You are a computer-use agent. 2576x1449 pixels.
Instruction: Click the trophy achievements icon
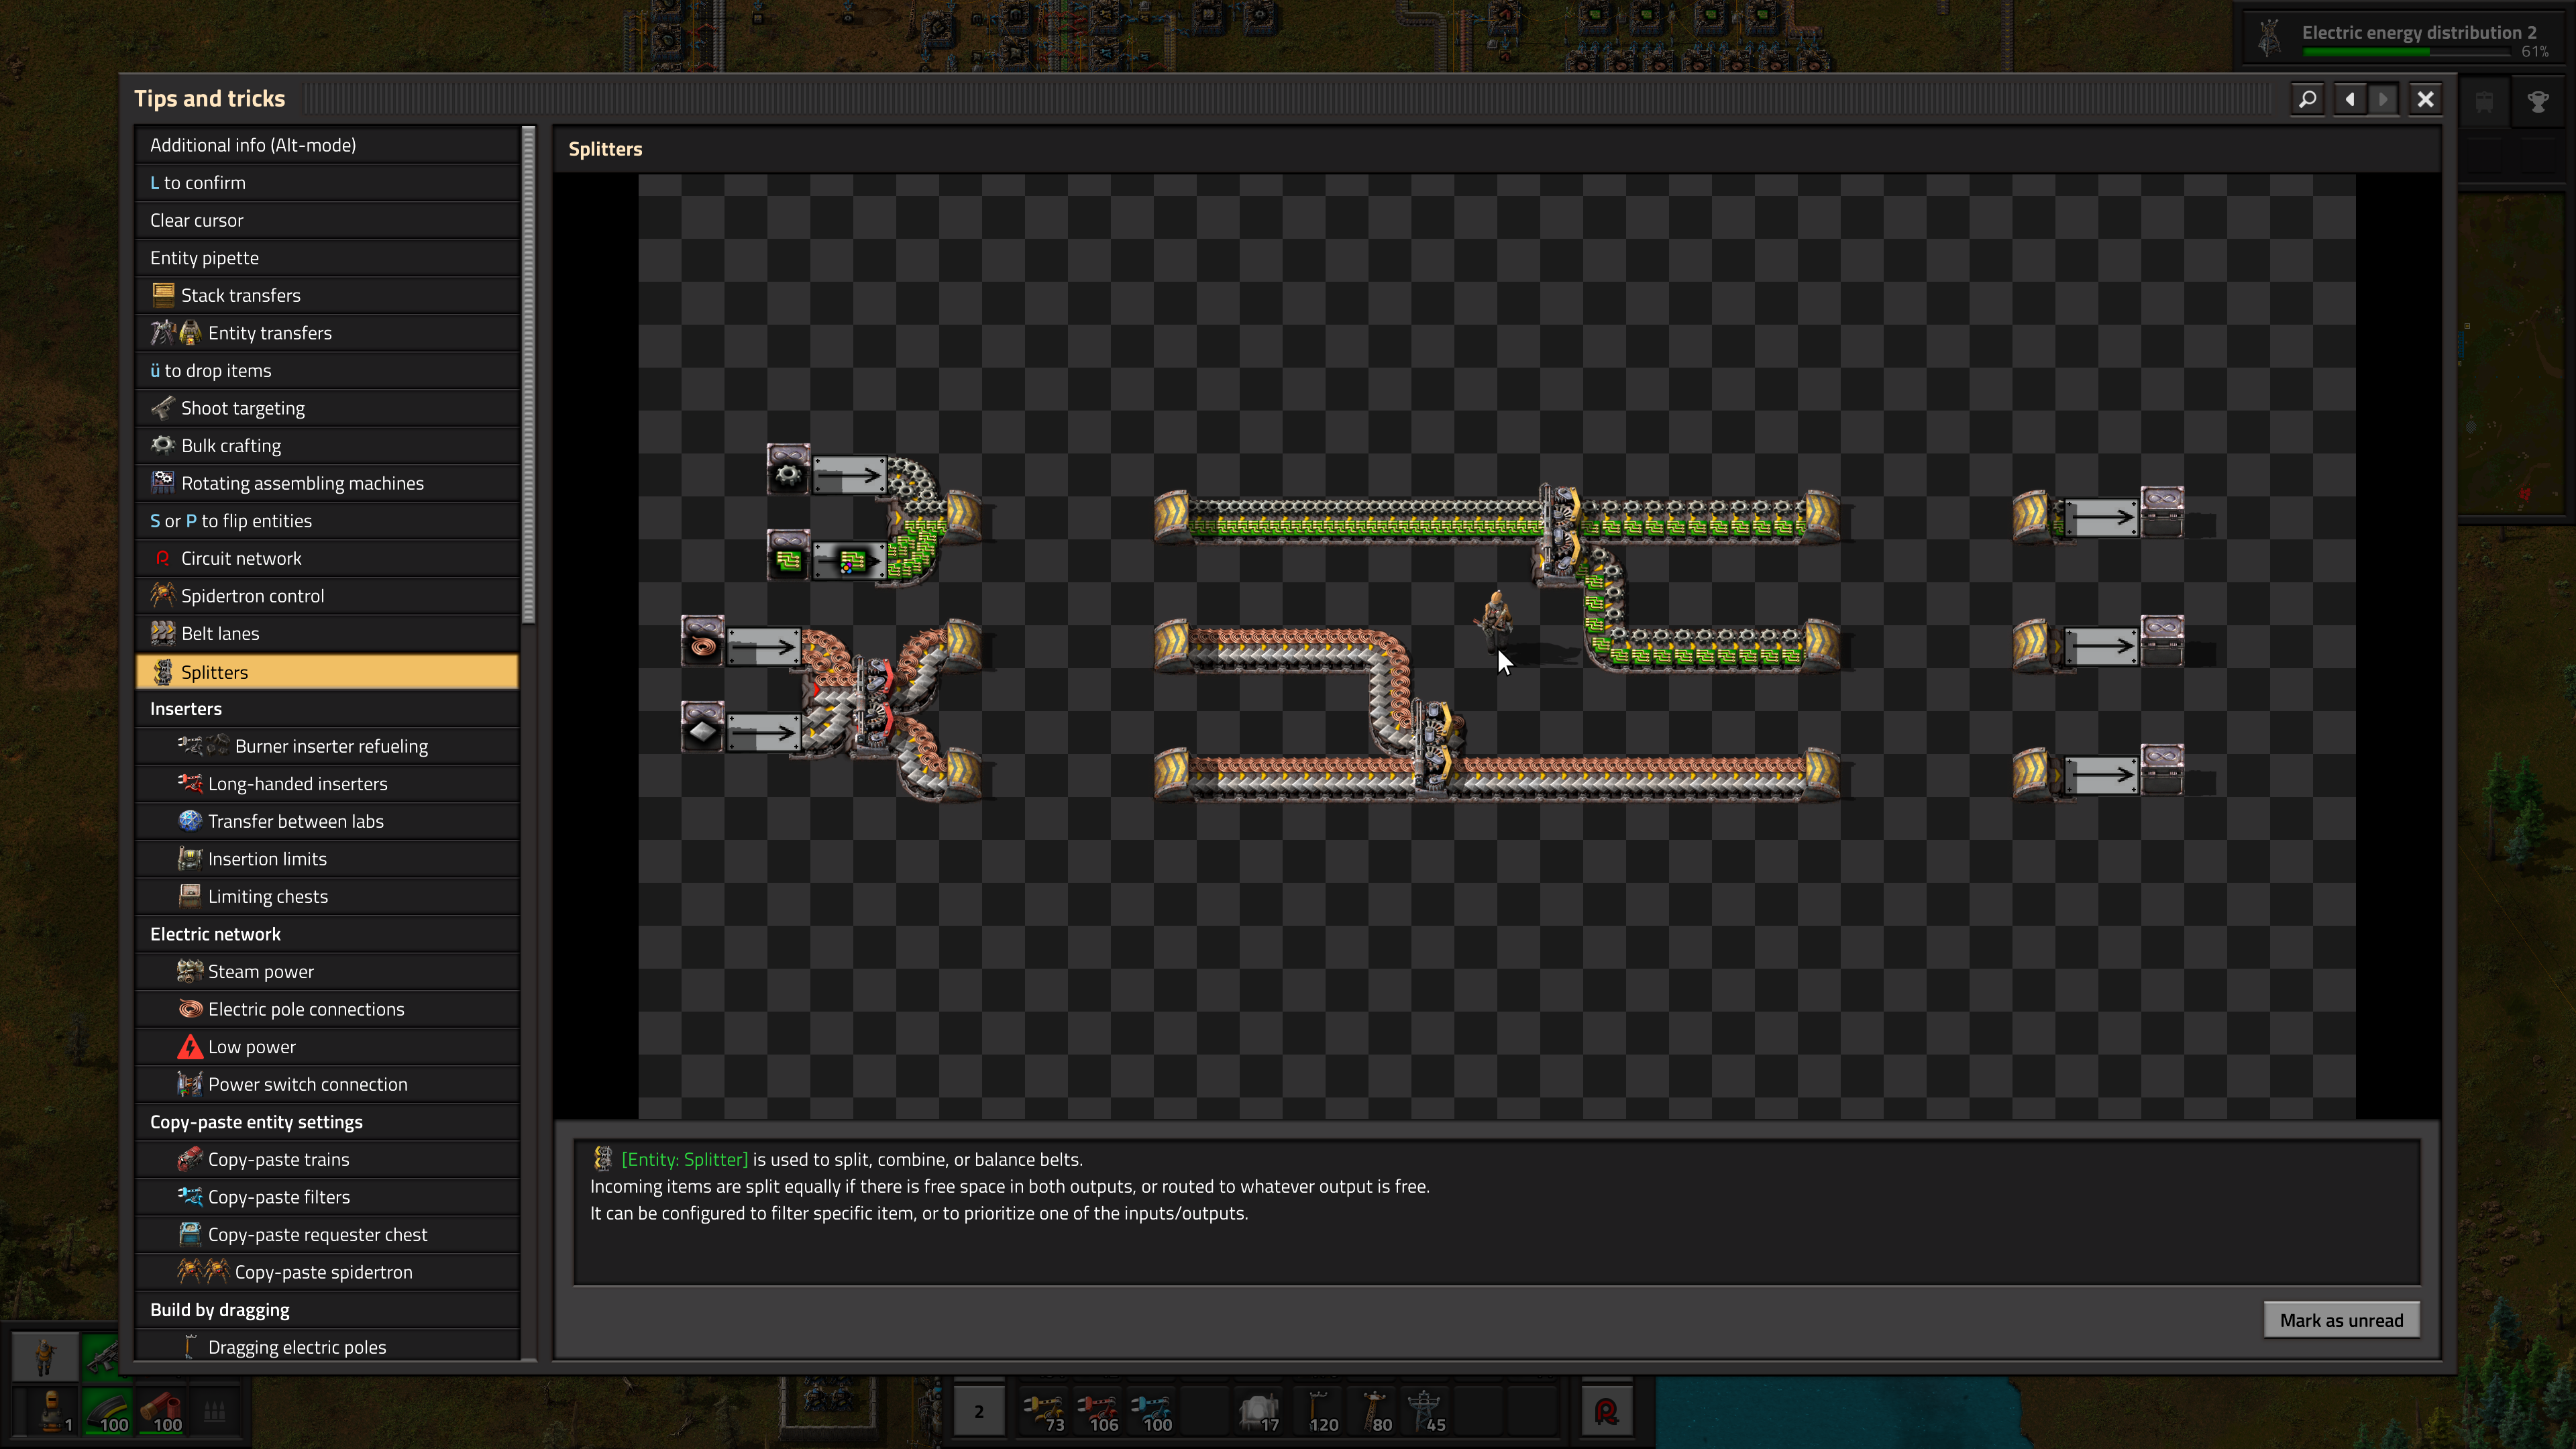pos(2537,101)
